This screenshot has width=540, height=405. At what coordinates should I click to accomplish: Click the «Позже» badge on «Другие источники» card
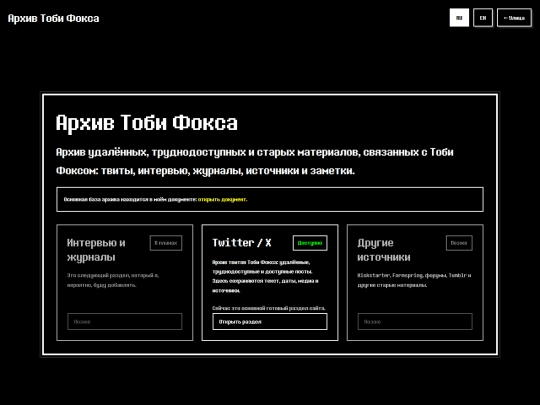[x=459, y=243]
